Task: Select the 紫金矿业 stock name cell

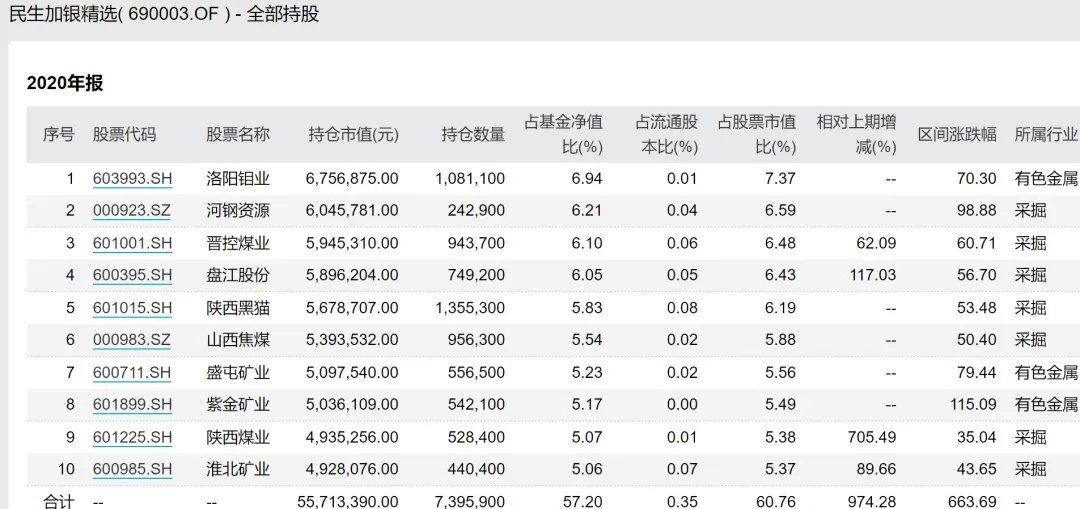Action: coord(238,405)
